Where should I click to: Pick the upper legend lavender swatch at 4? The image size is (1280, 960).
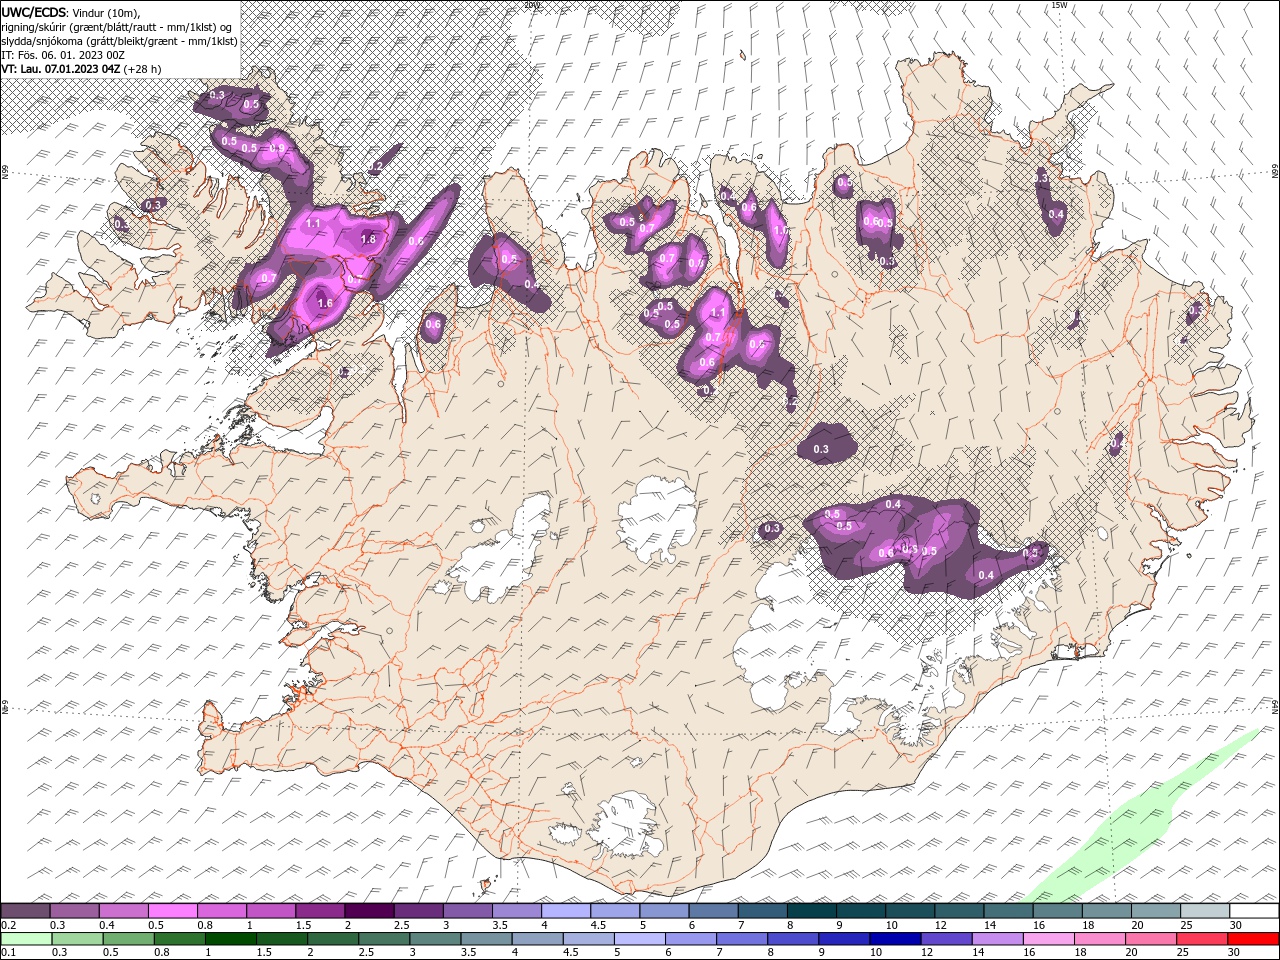pos(566,911)
